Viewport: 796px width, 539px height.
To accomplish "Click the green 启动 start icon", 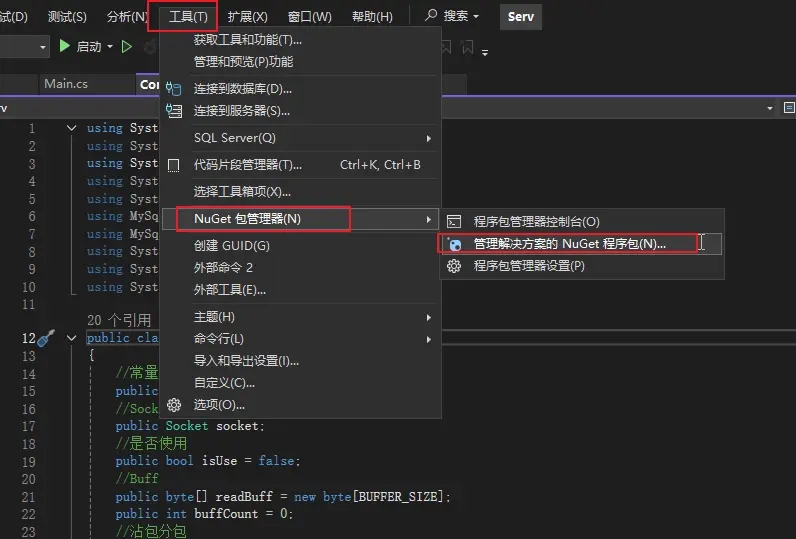I will (64, 47).
